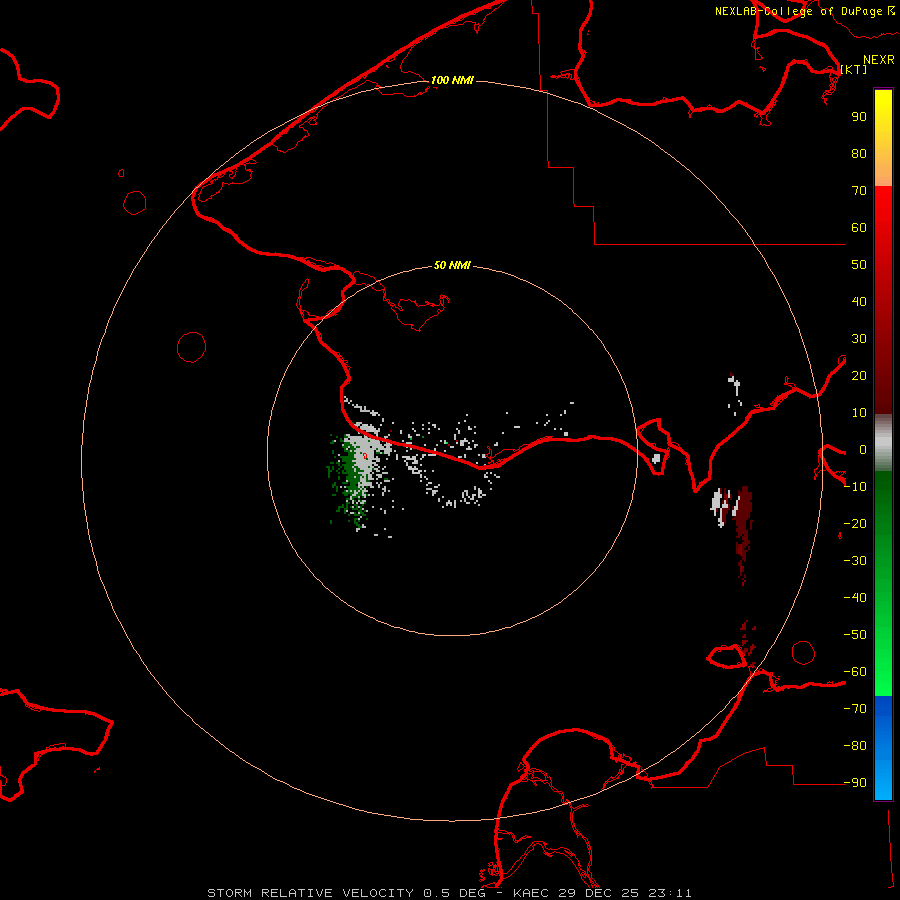Click the 10 value on the velocity scale

coord(859,413)
